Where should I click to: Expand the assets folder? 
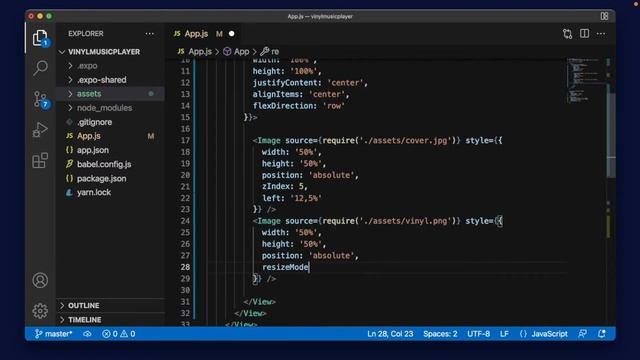(x=111, y=94)
